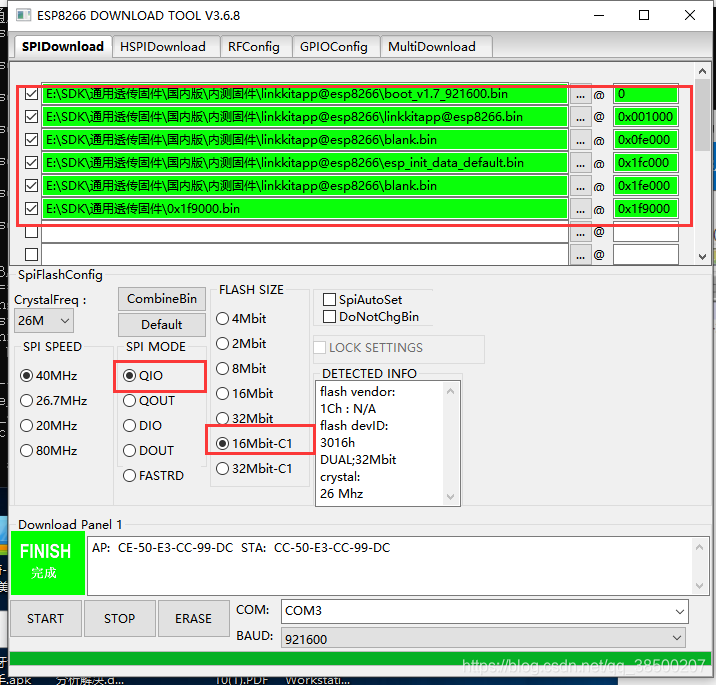Click the STOP button

[x=120, y=619]
